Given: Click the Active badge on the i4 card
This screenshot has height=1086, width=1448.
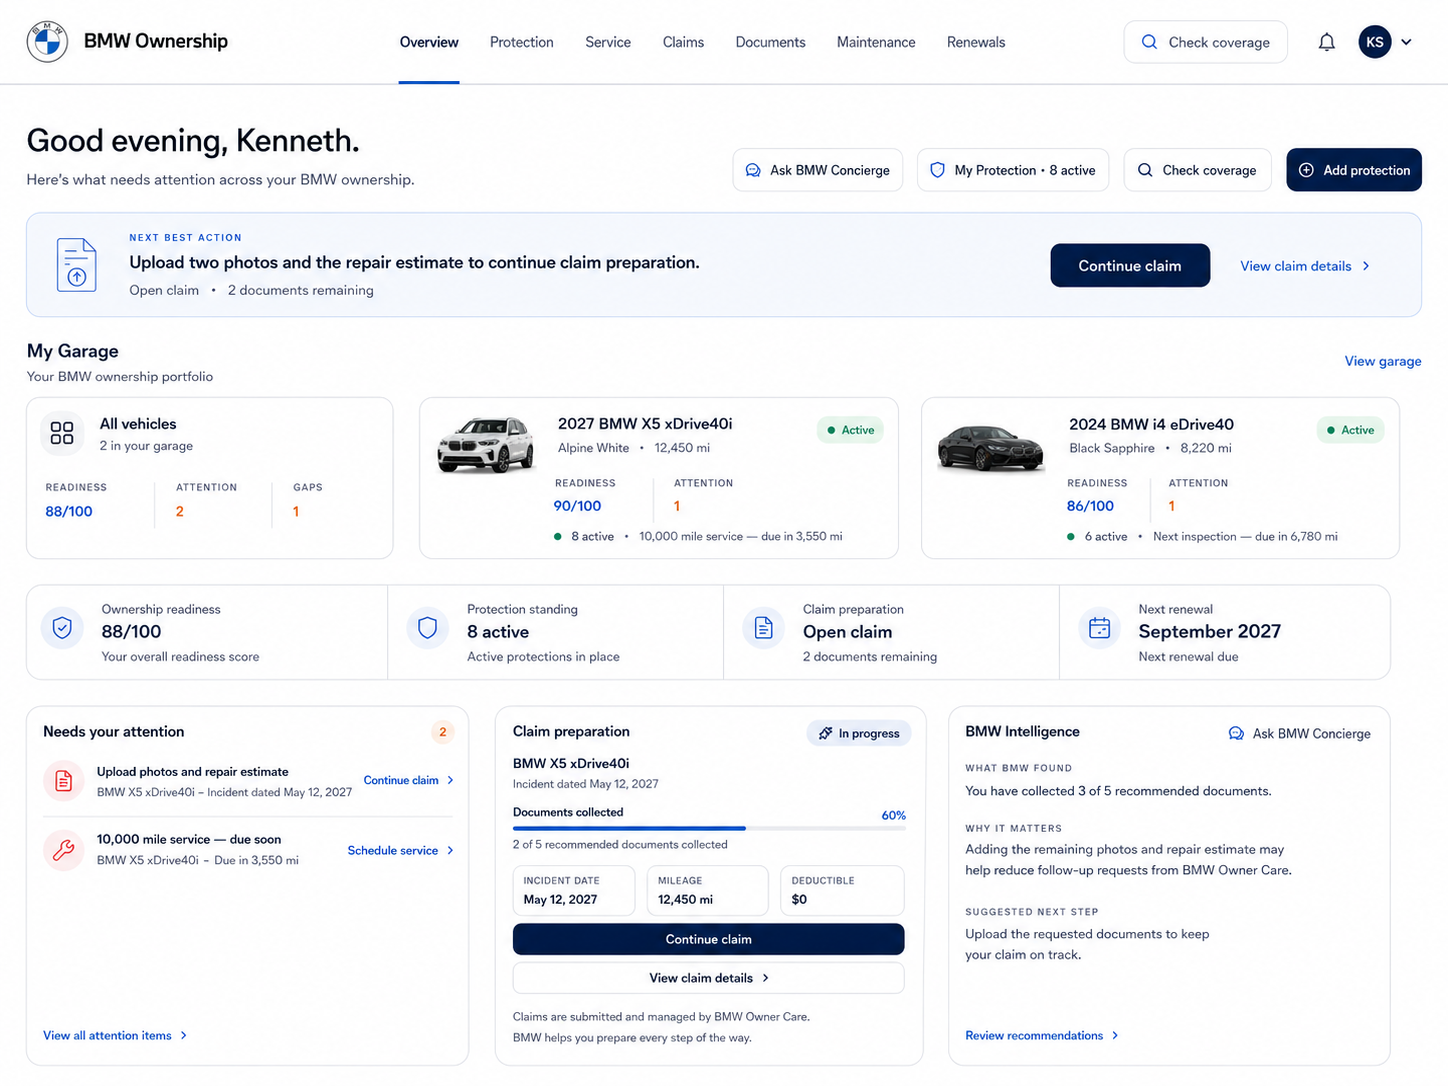Looking at the screenshot, I should pos(1350,430).
